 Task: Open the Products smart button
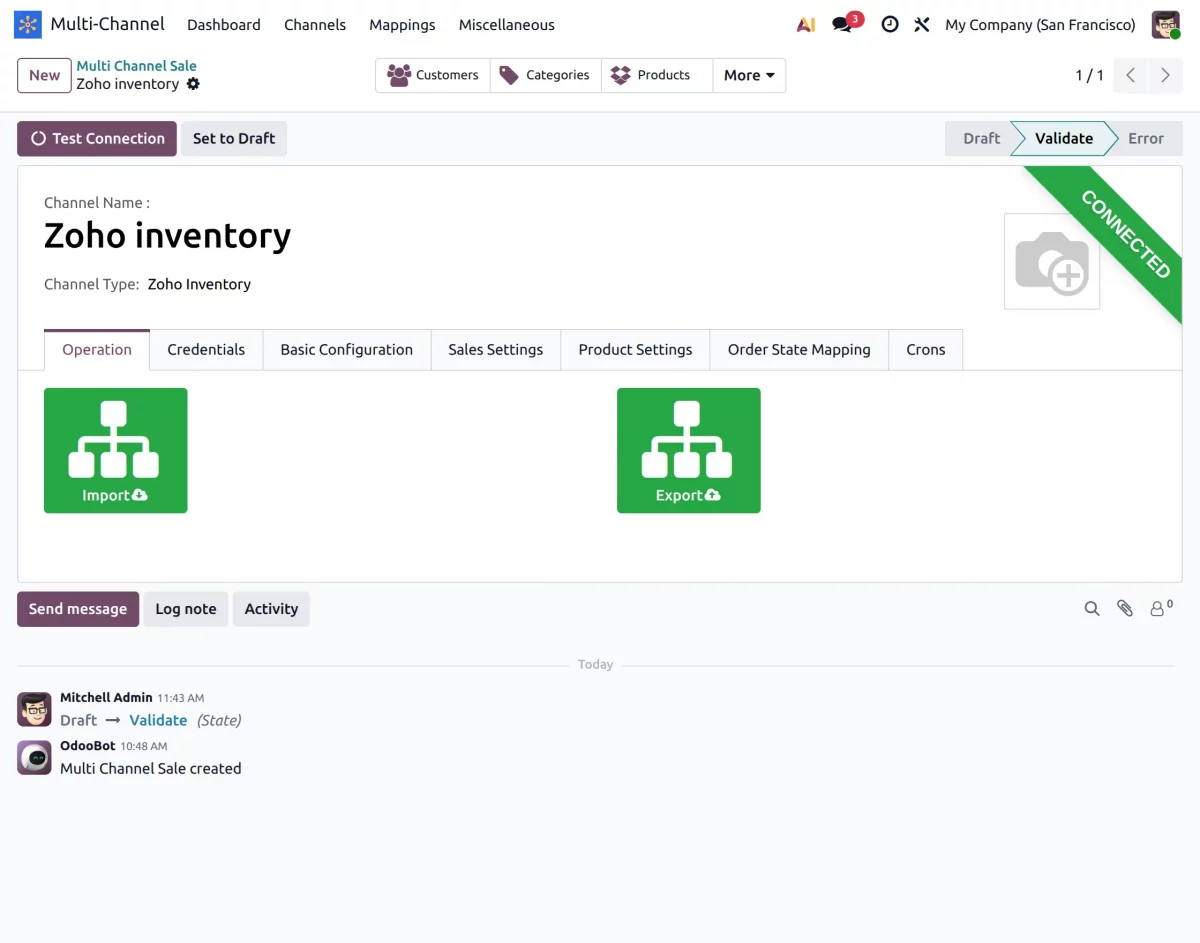[x=657, y=75]
